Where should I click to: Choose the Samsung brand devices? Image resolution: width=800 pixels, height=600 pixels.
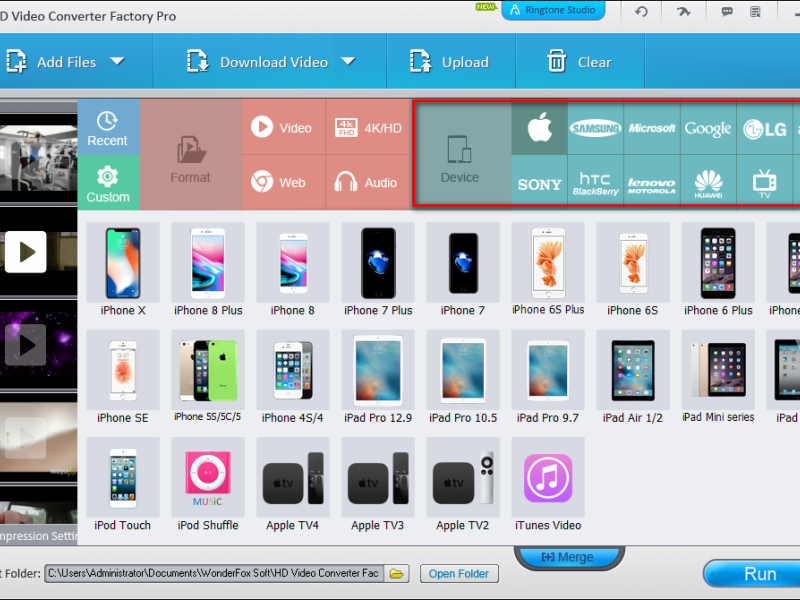point(595,128)
